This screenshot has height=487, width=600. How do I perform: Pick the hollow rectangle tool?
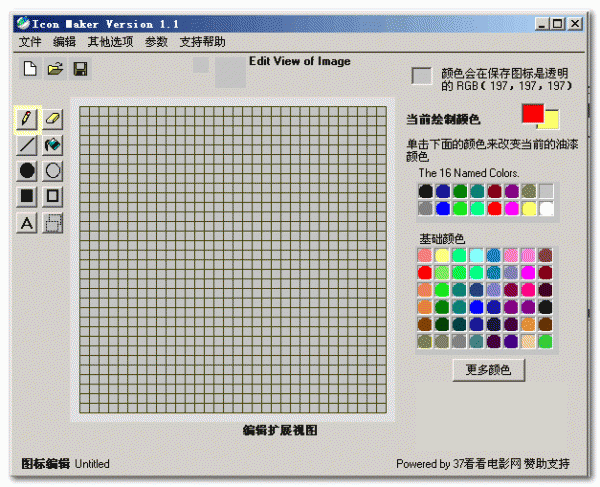[x=52, y=196]
